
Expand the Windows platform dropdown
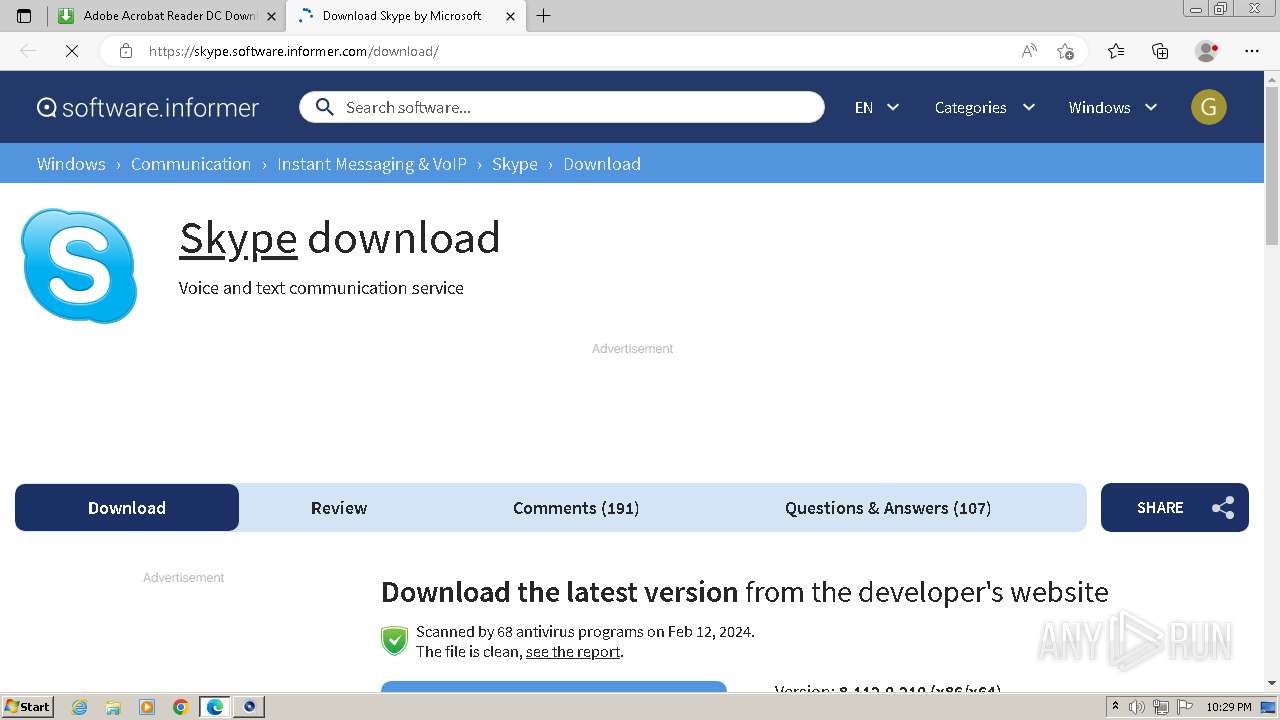1113,107
